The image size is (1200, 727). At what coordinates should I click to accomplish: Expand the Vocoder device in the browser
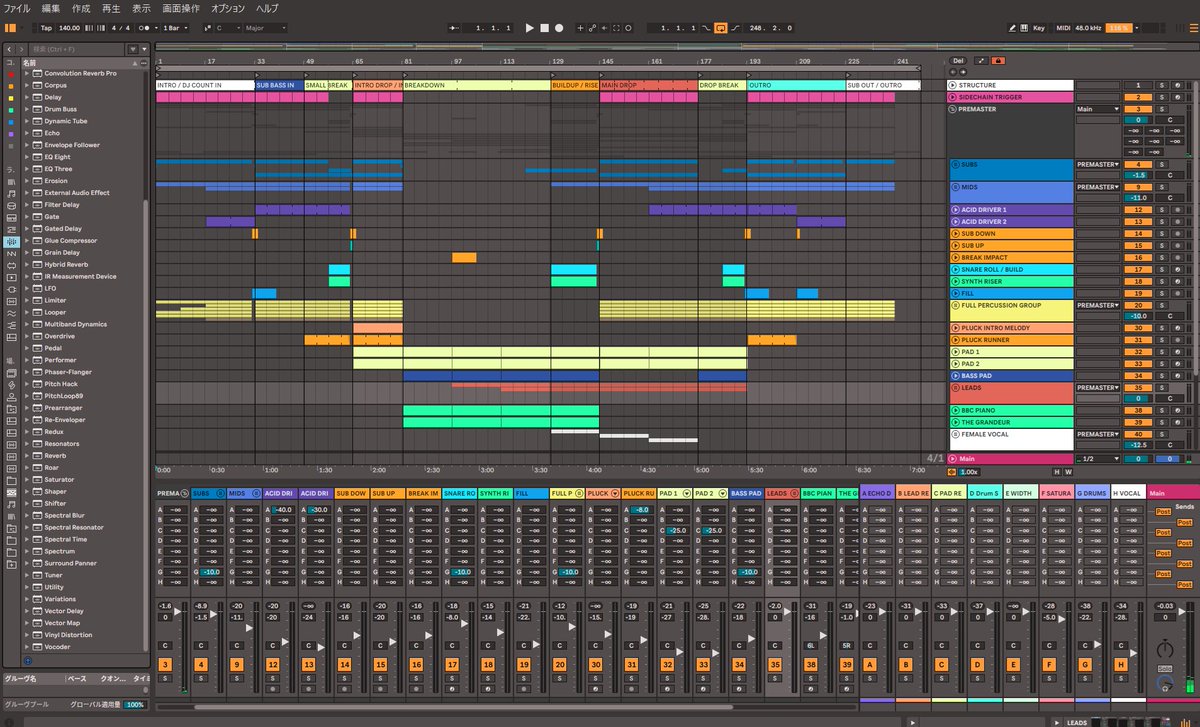coord(27,647)
